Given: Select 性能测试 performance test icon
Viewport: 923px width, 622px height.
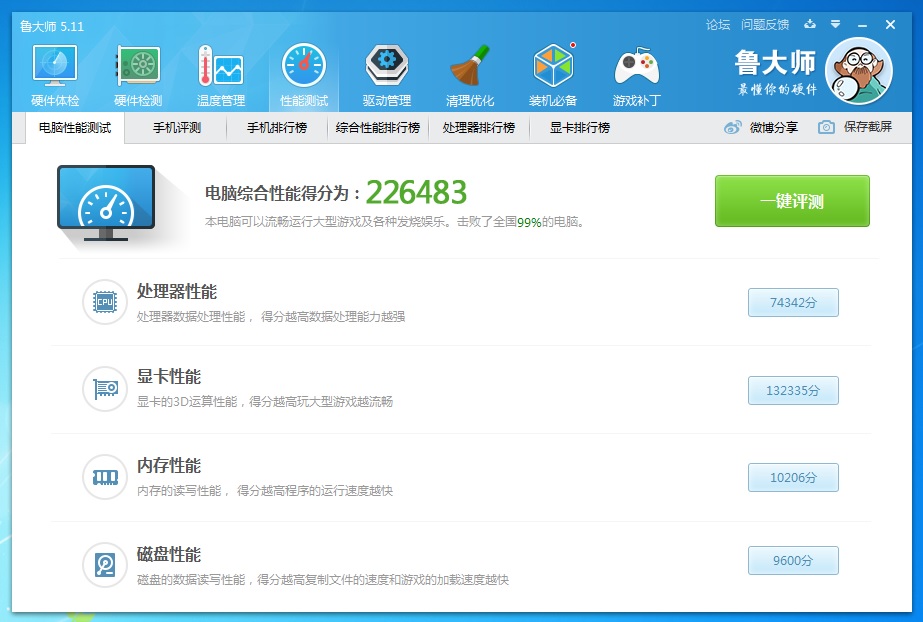Looking at the screenshot, I should (x=304, y=75).
